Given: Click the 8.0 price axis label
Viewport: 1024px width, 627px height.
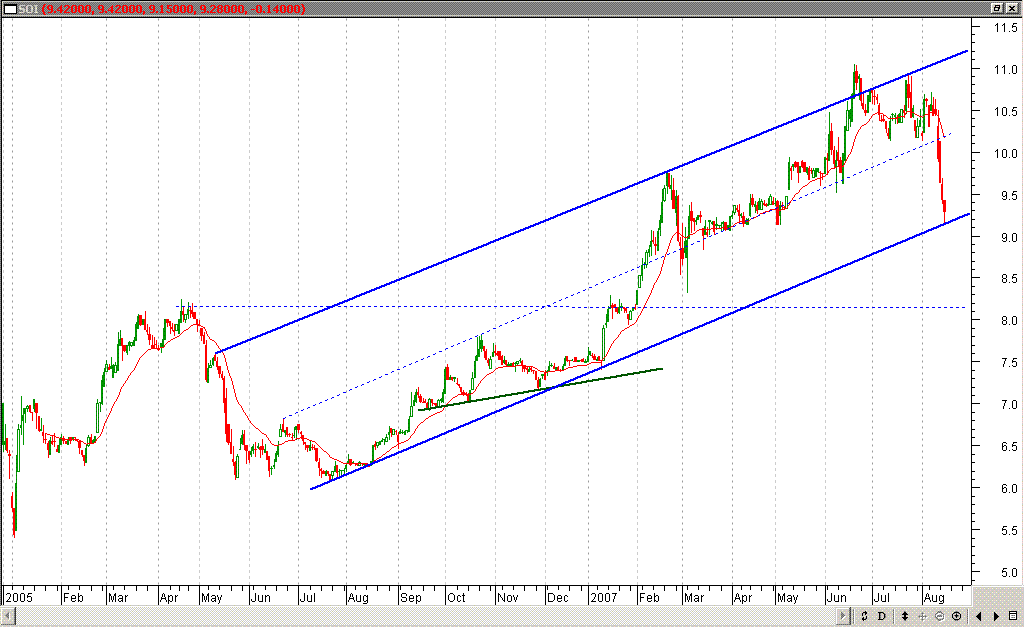Looking at the screenshot, I should click(1009, 321).
